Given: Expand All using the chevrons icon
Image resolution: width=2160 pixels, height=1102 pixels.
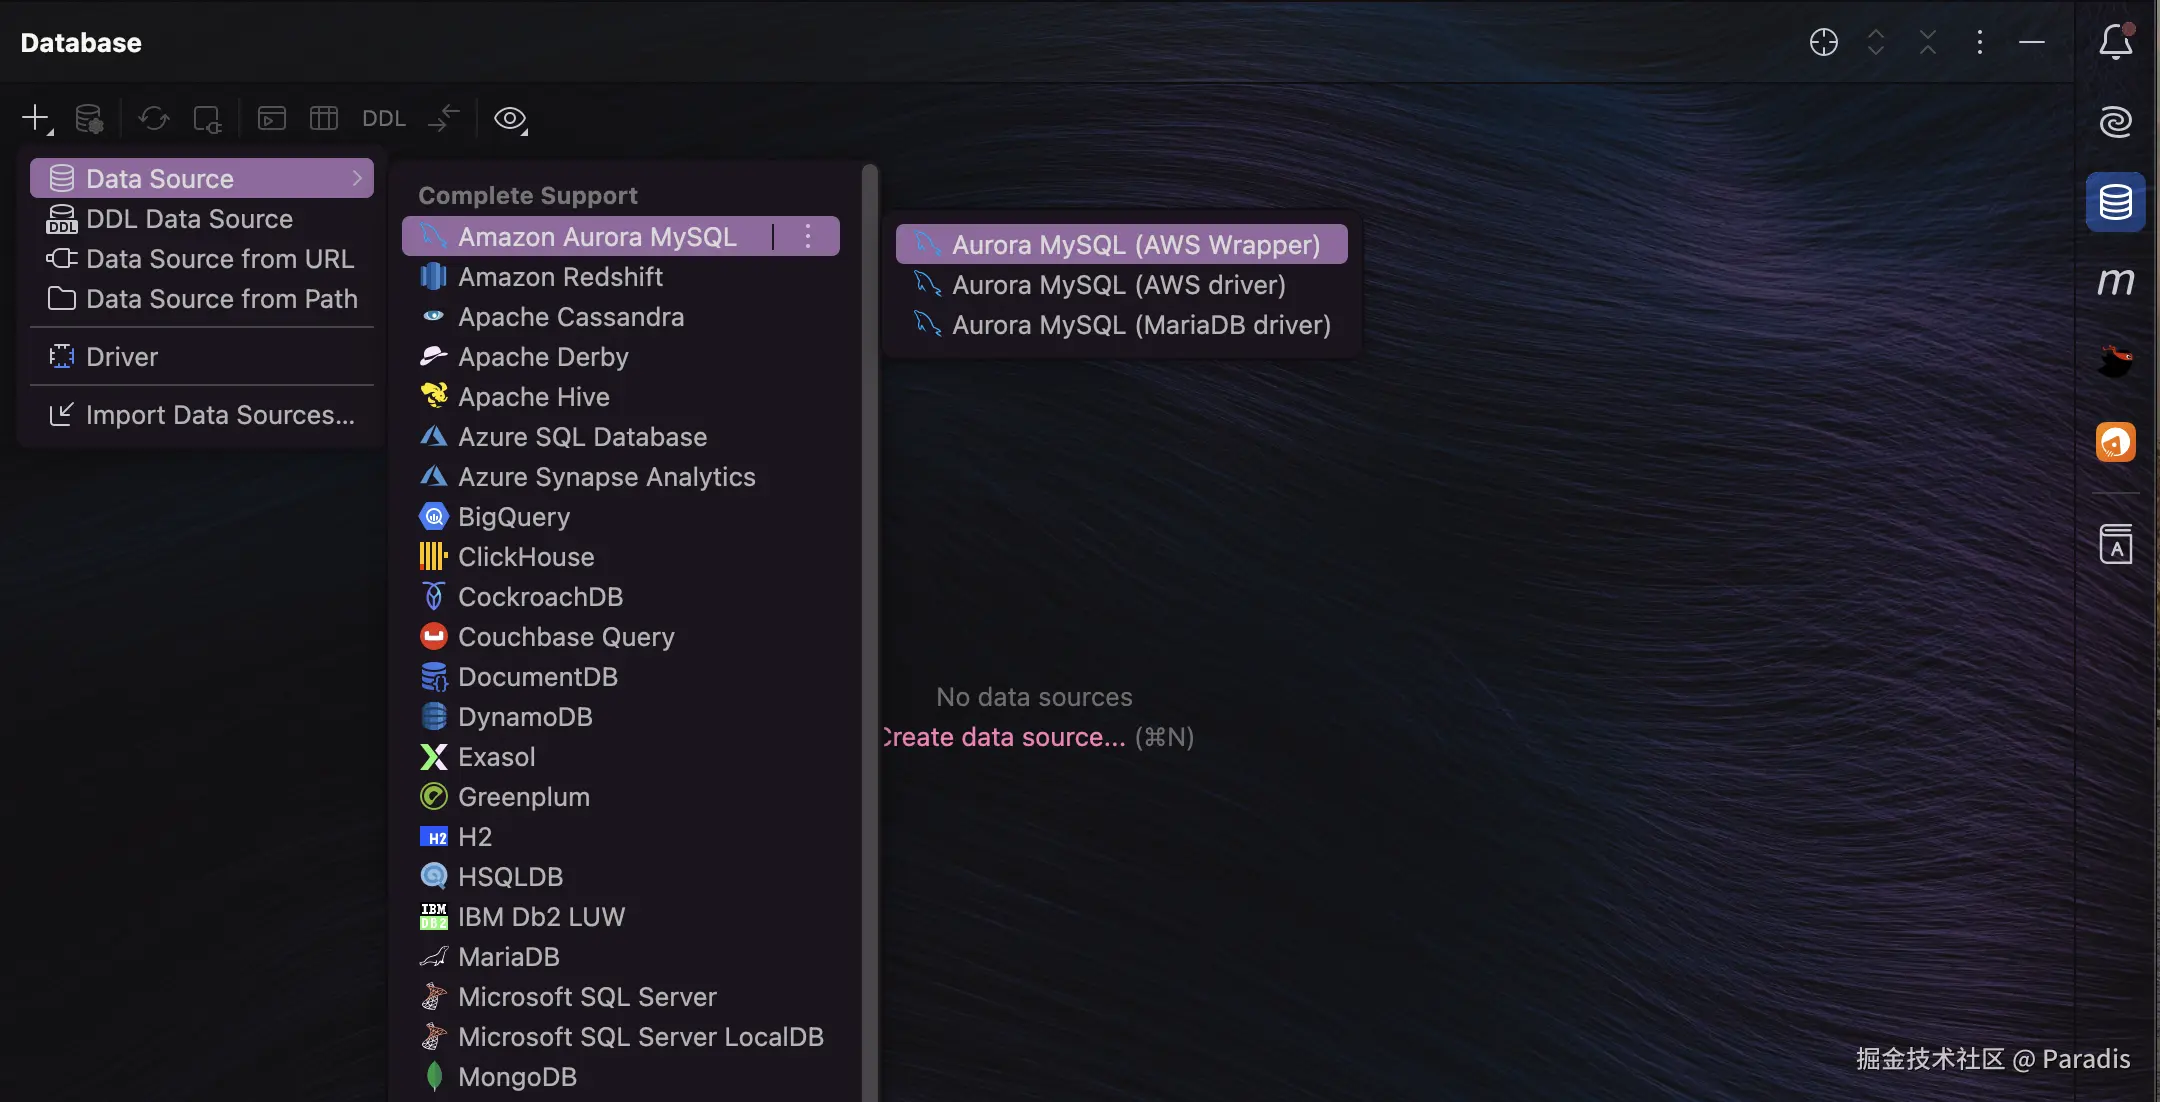Looking at the screenshot, I should (x=1876, y=42).
